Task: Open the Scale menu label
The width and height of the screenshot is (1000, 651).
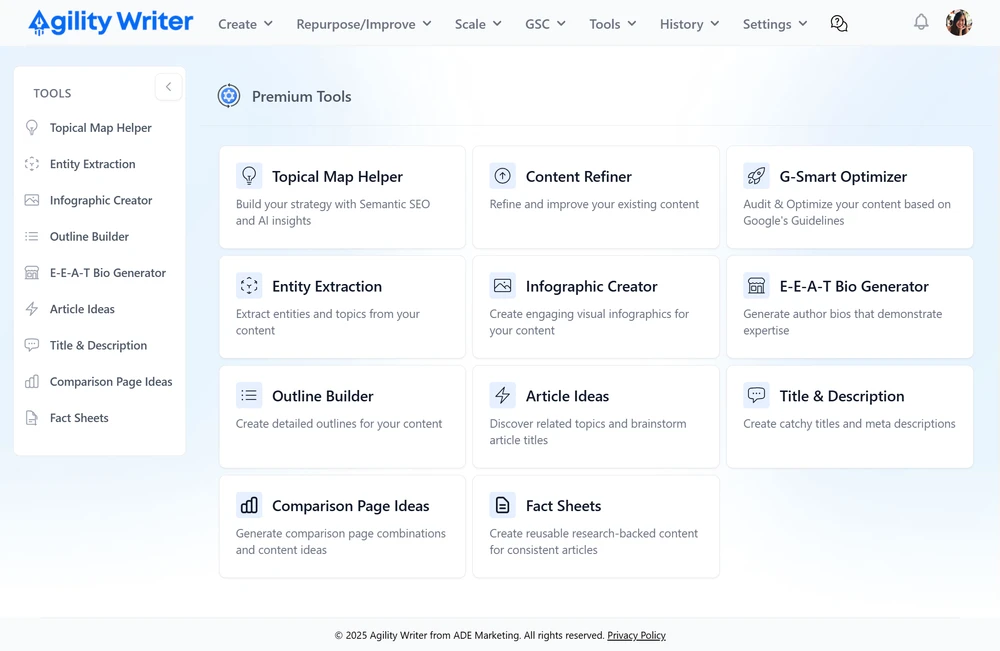Action: (470, 24)
